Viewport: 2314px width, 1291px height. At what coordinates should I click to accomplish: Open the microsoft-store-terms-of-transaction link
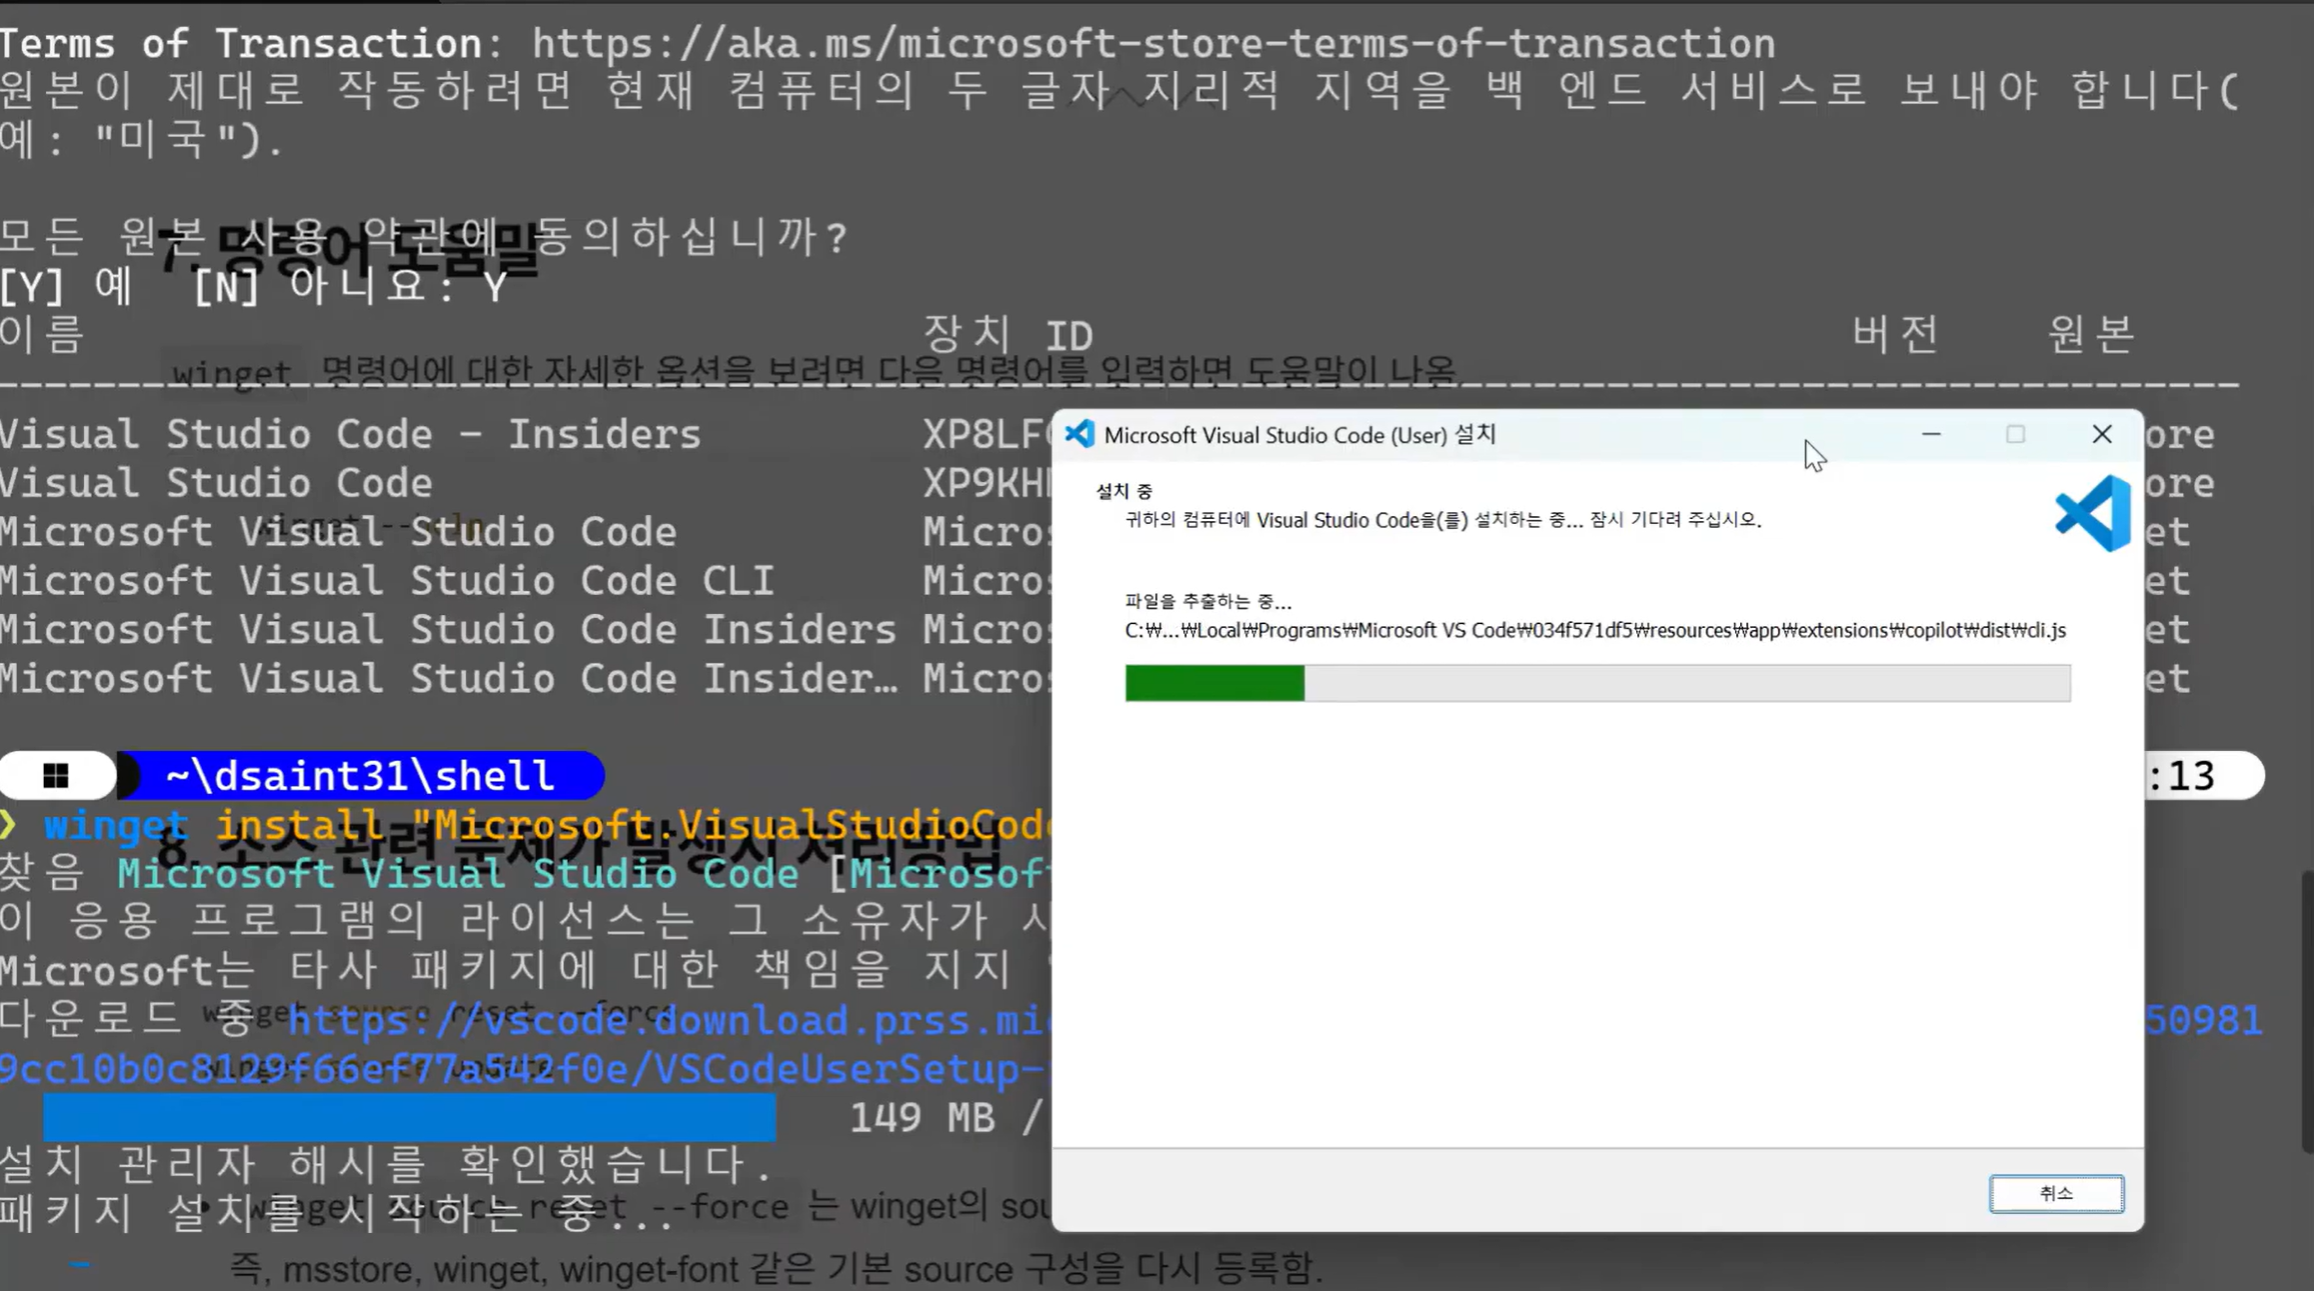pyautogui.click(x=1153, y=44)
